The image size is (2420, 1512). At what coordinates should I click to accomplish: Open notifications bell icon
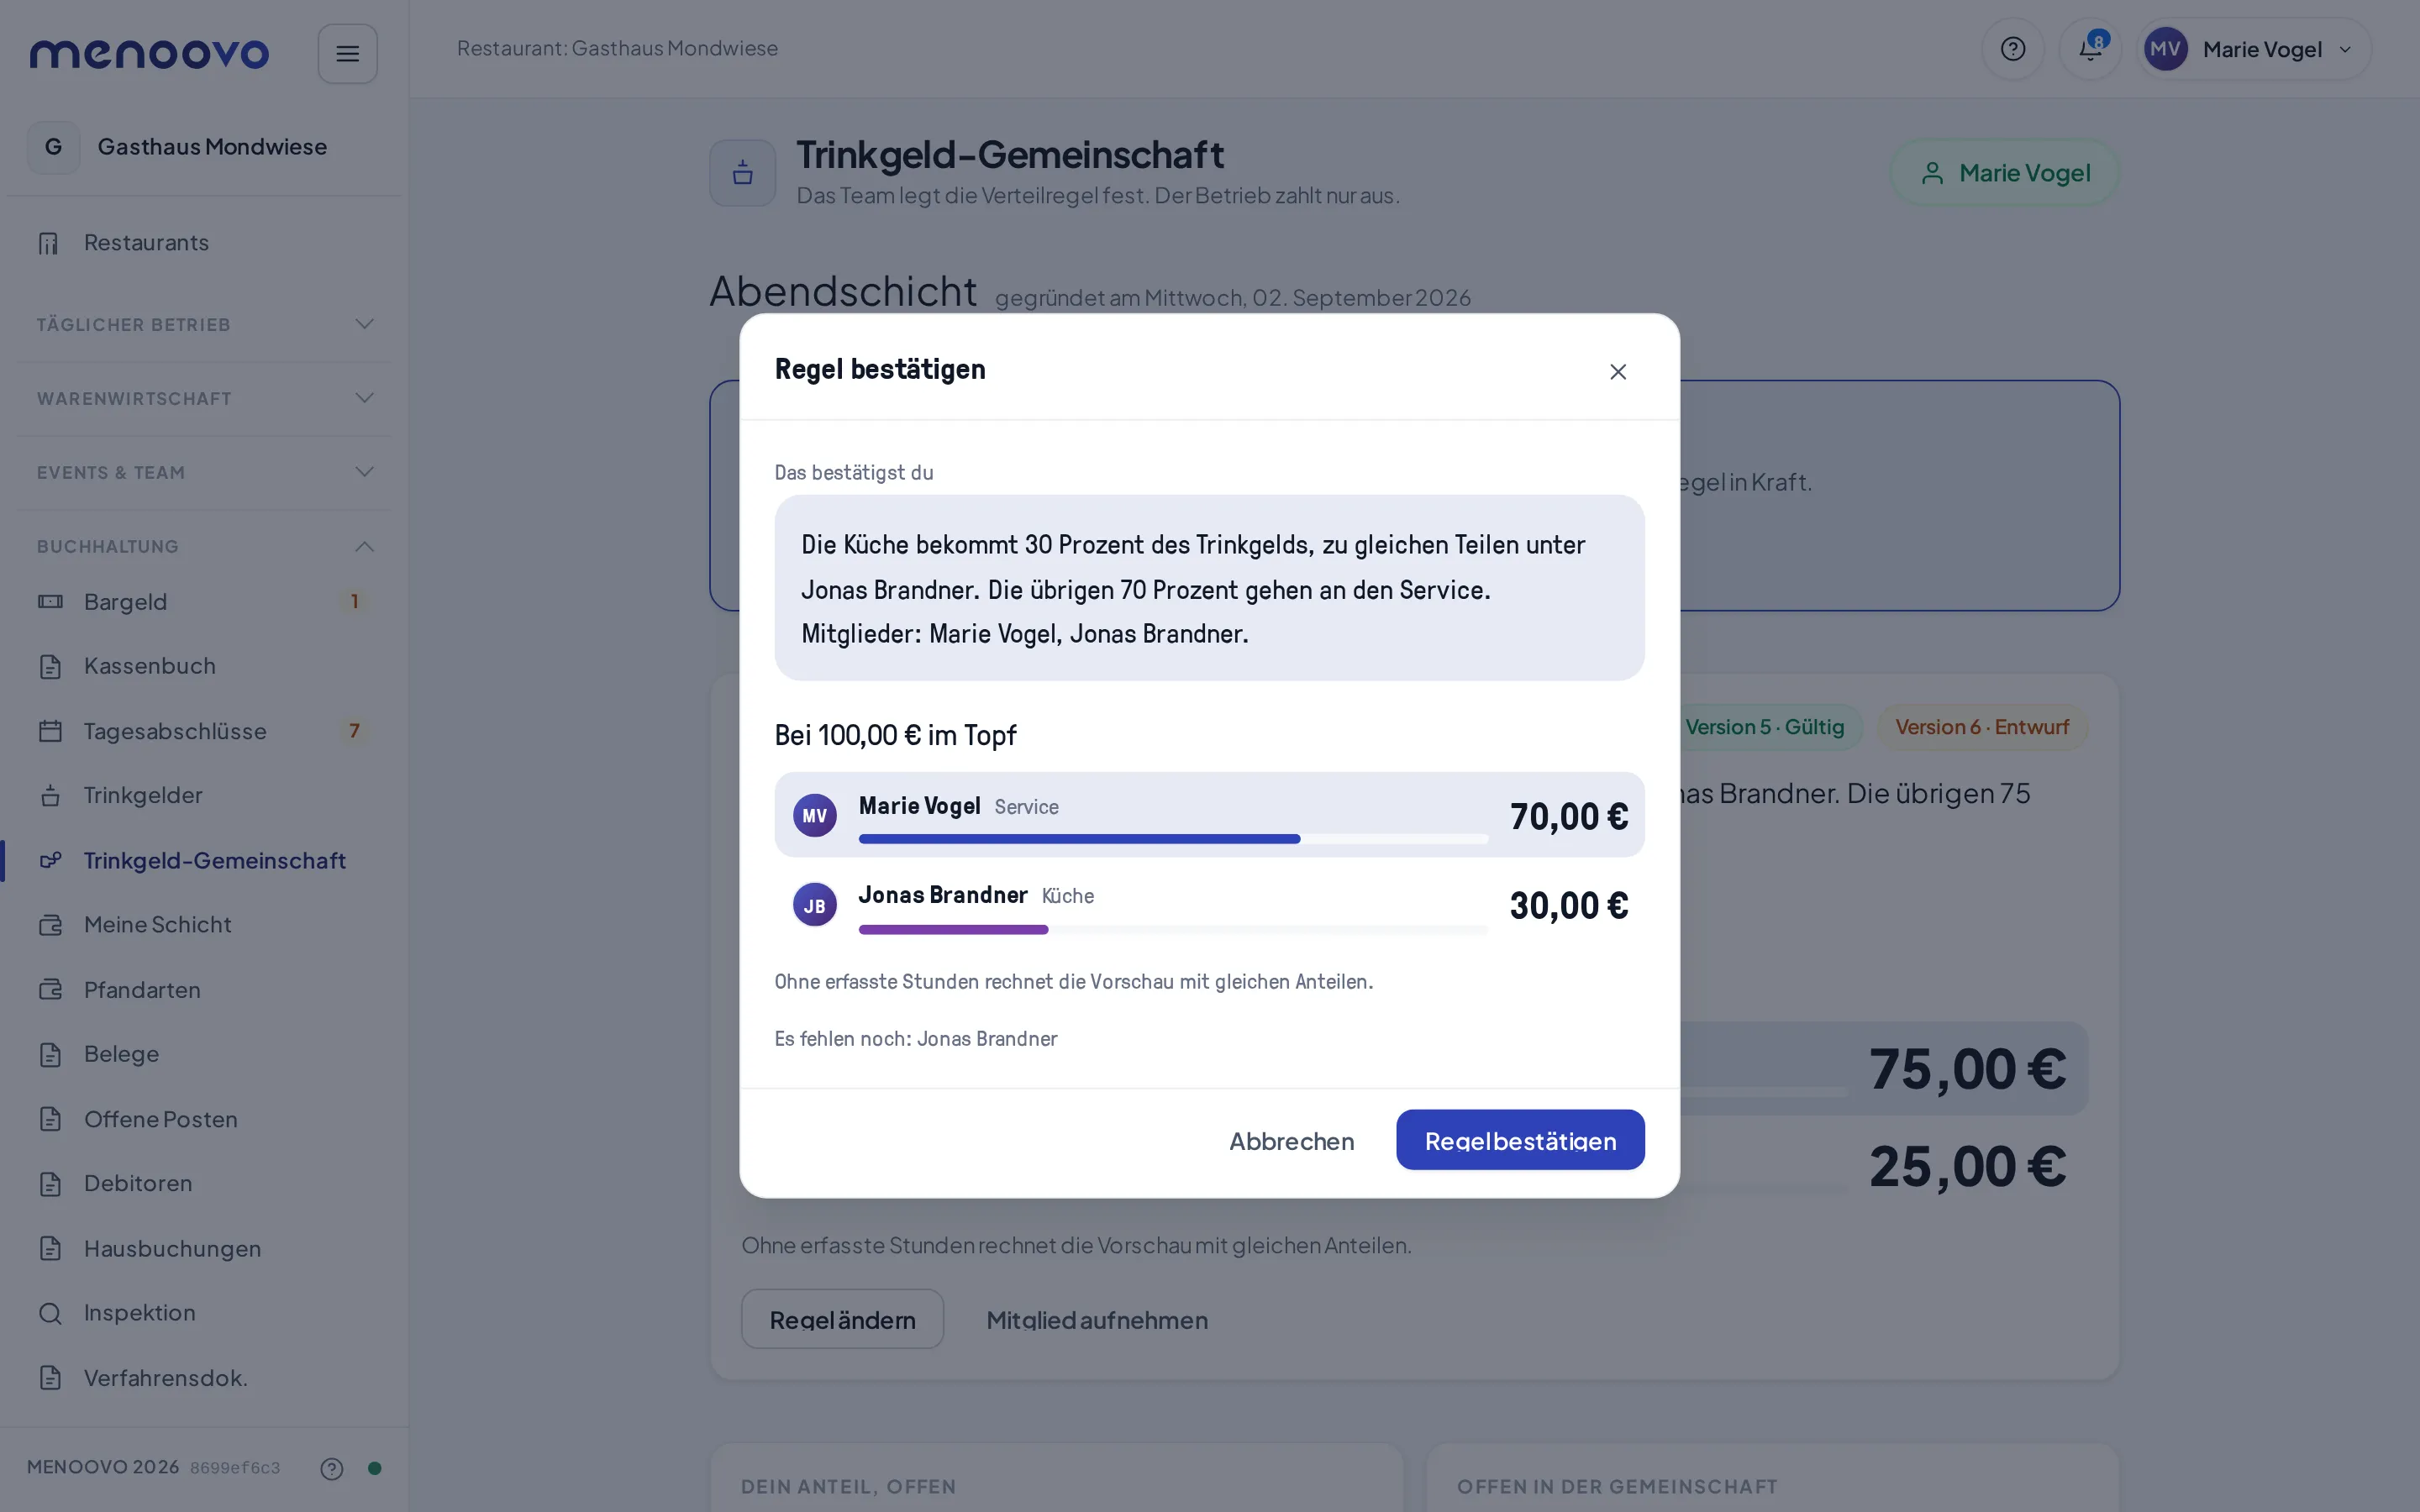[x=2090, y=49]
